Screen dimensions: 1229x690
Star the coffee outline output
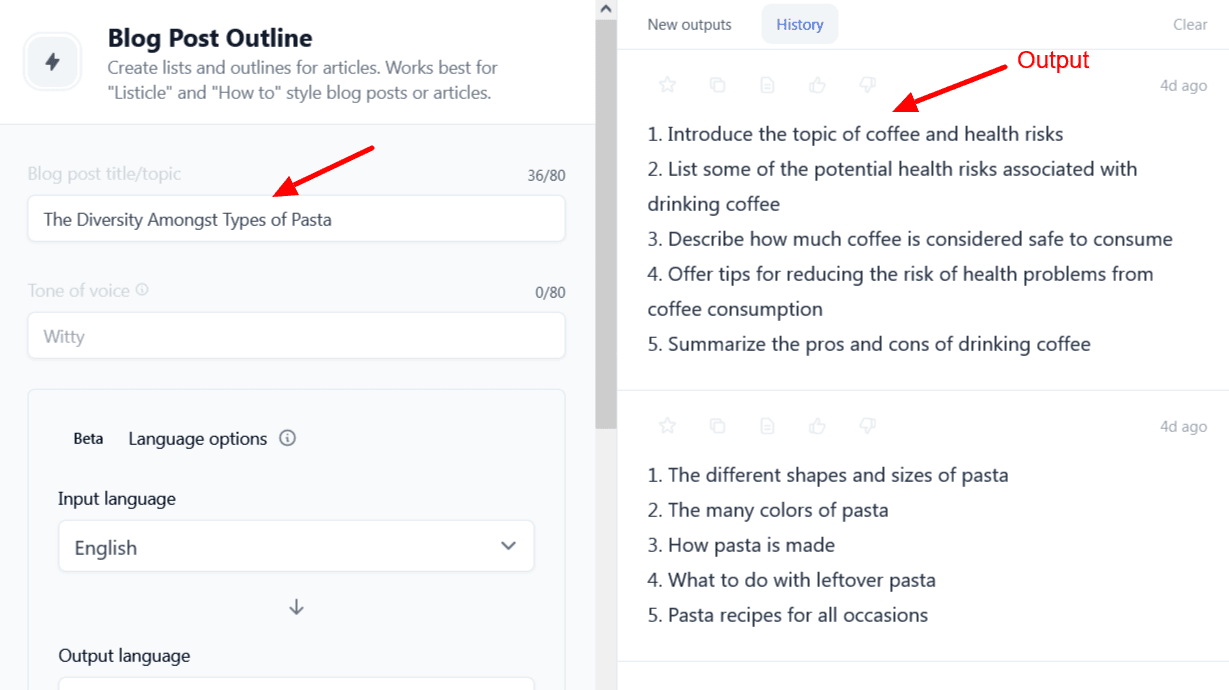click(x=668, y=86)
